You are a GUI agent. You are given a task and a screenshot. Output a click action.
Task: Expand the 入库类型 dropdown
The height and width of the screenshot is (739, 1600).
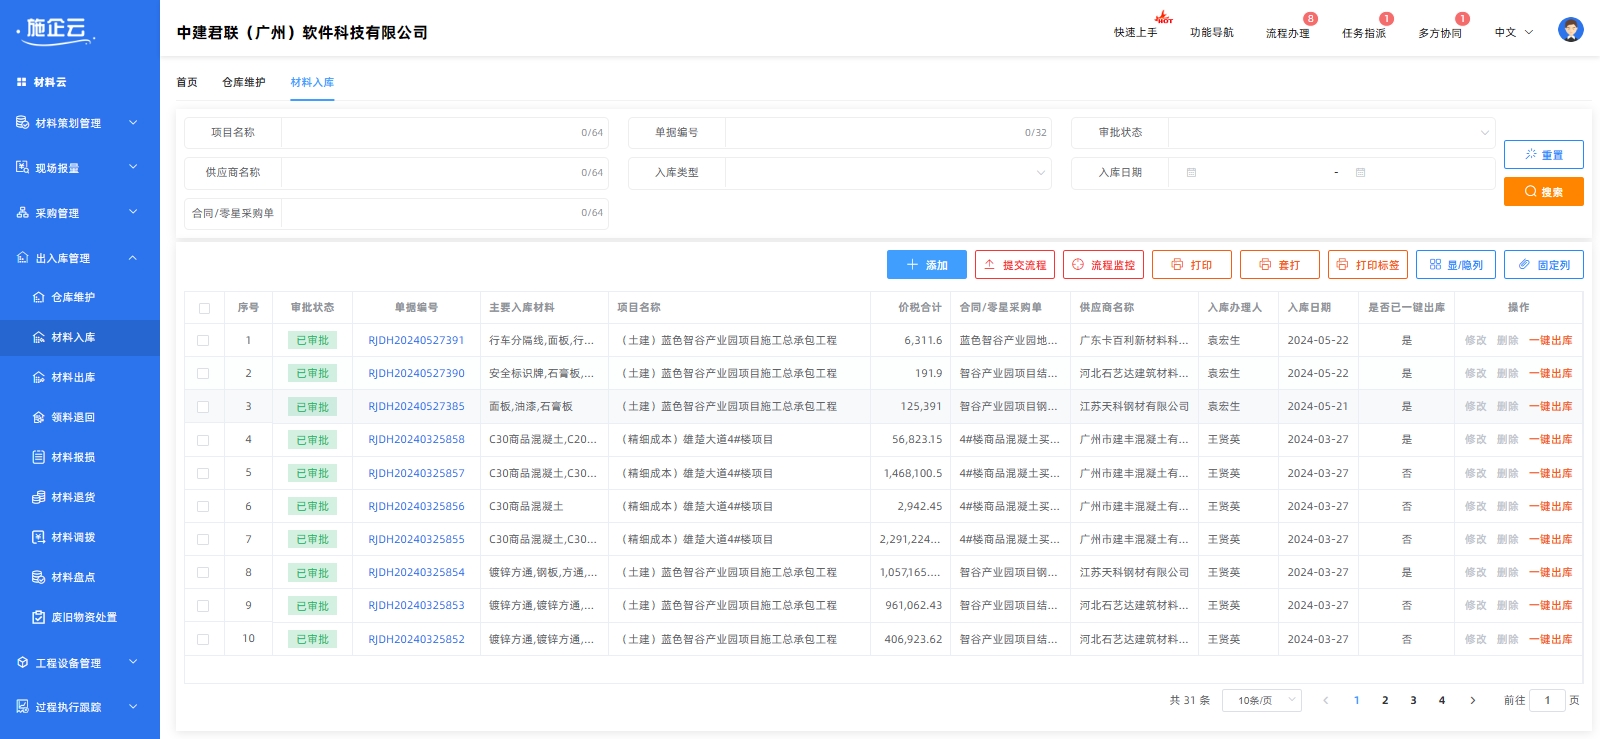coord(887,173)
